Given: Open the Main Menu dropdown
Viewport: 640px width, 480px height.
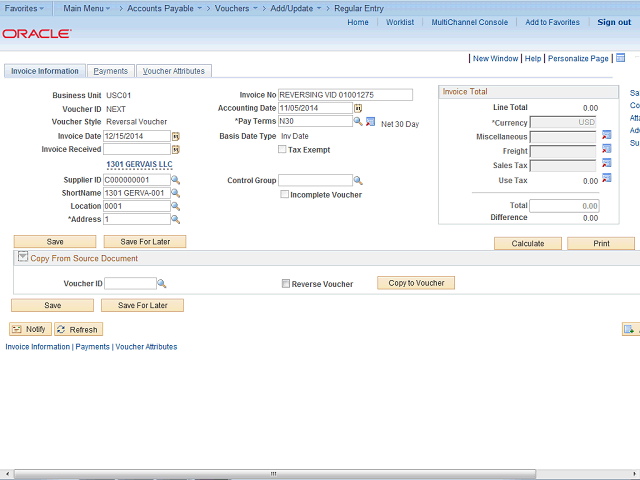Looking at the screenshot, I should [x=87, y=8].
